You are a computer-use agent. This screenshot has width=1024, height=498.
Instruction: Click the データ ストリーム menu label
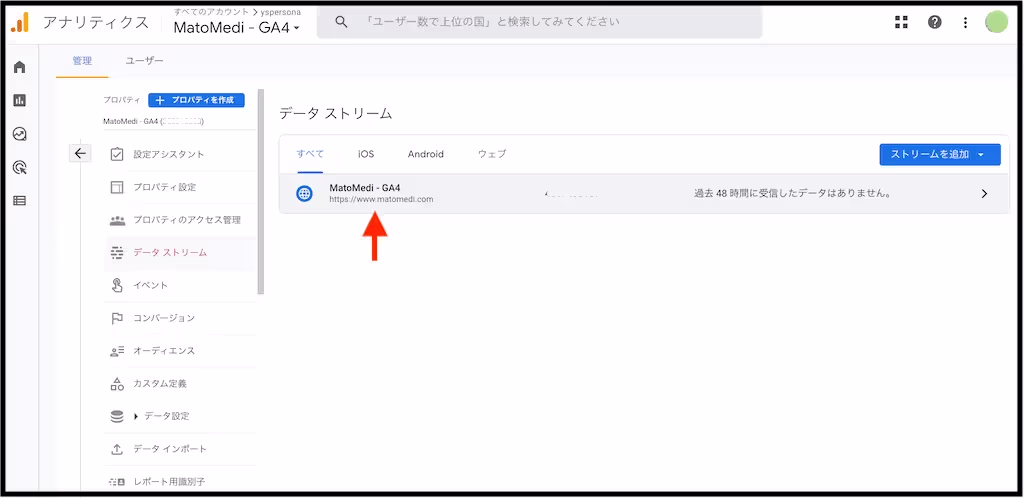tap(170, 253)
